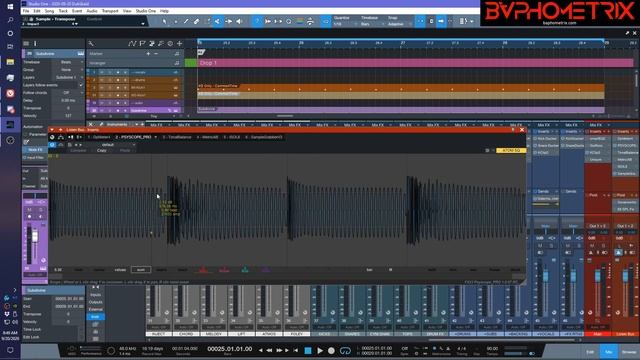Click the Copy button in plugin header
The image size is (640, 360).
(x=102, y=151)
